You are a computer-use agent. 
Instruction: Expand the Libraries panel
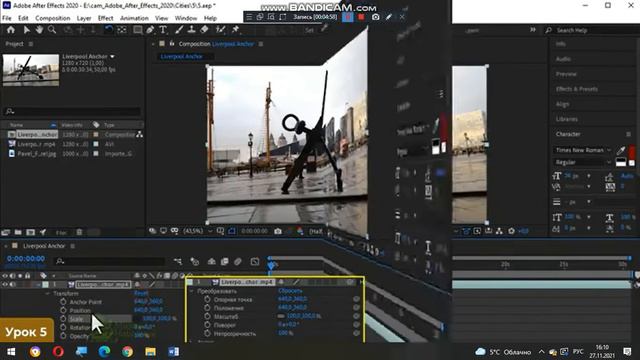(x=567, y=119)
